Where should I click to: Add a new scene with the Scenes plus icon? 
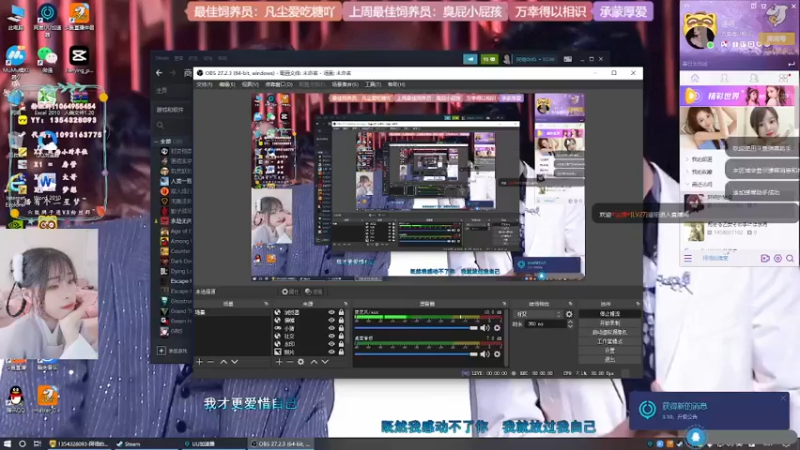[199, 362]
